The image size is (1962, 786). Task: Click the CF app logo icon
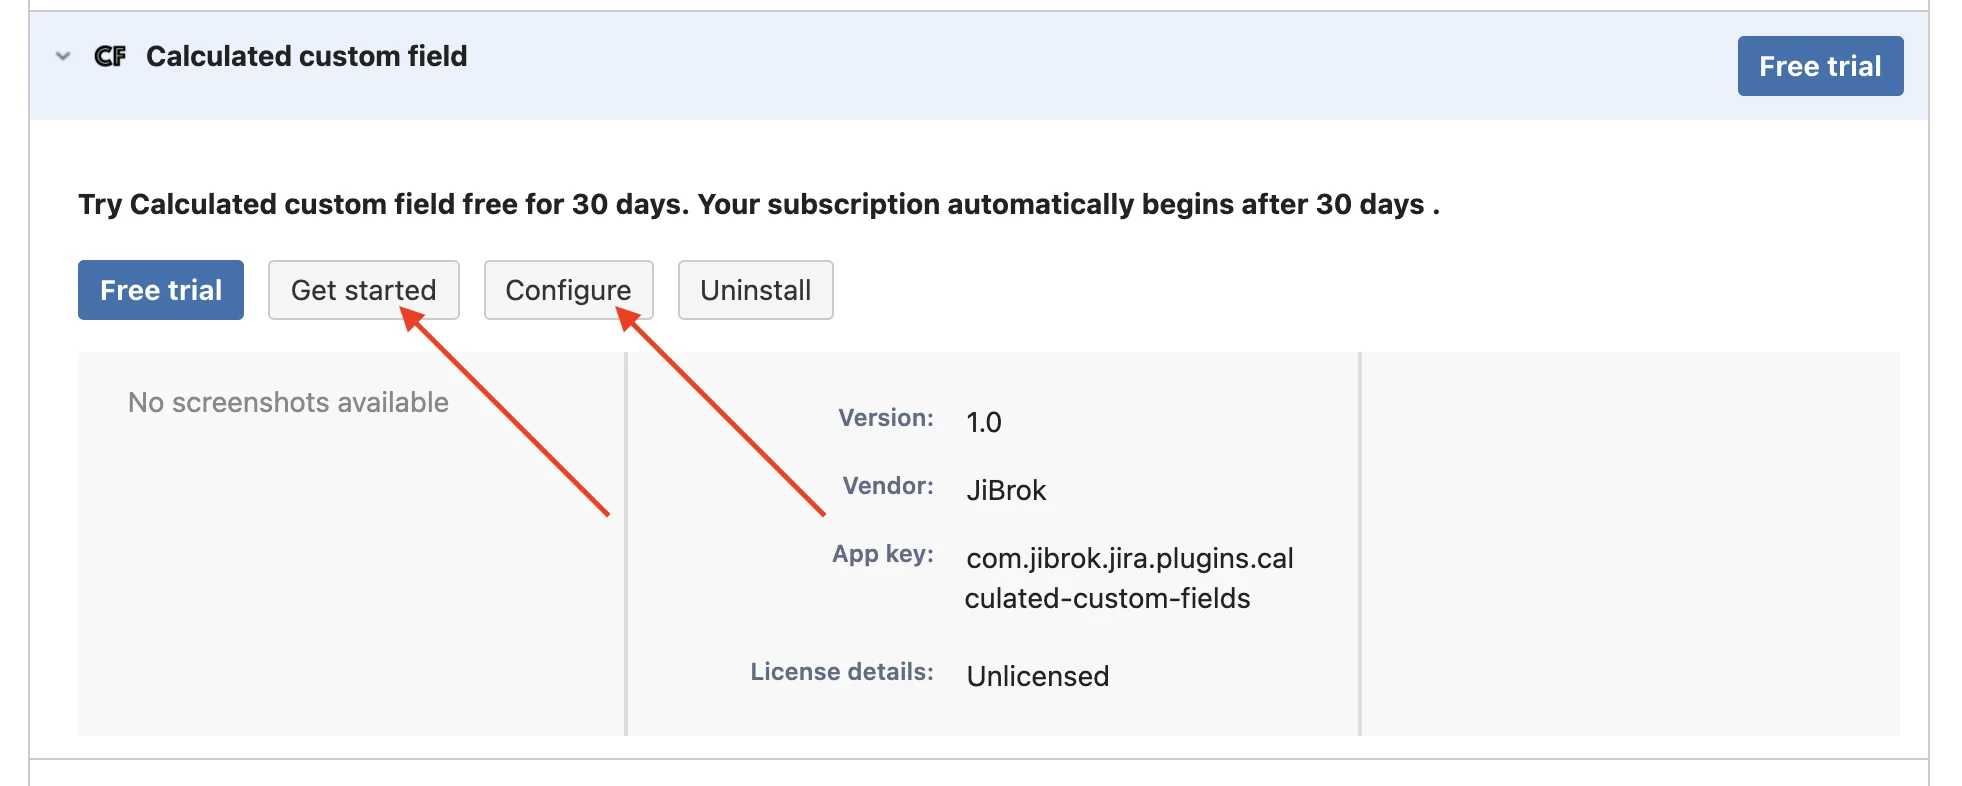click(110, 56)
